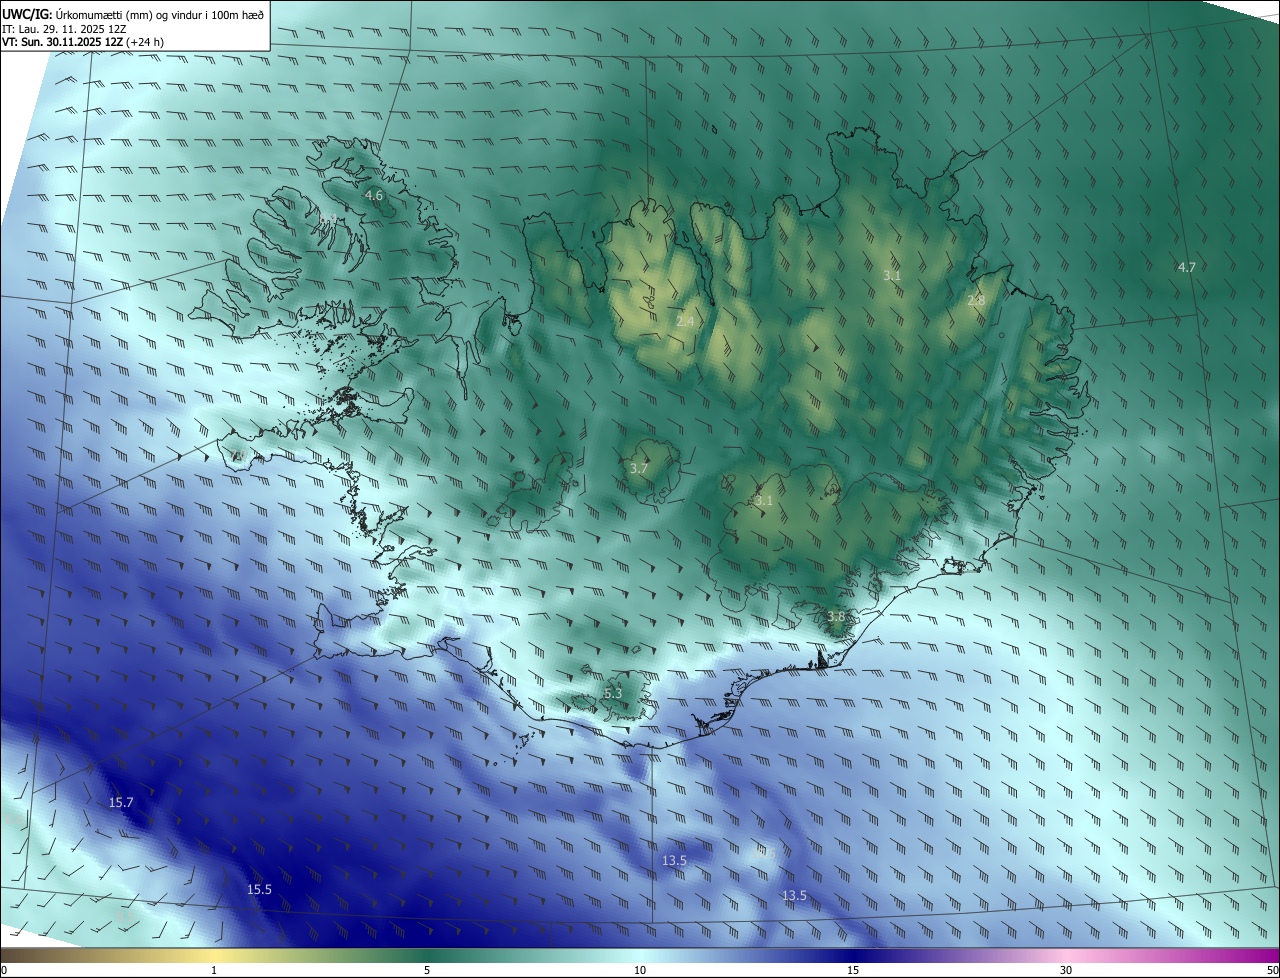The height and width of the screenshot is (978, 1280).
Task: Click the colorbar label 1
Action: click(x=214, y=970)
